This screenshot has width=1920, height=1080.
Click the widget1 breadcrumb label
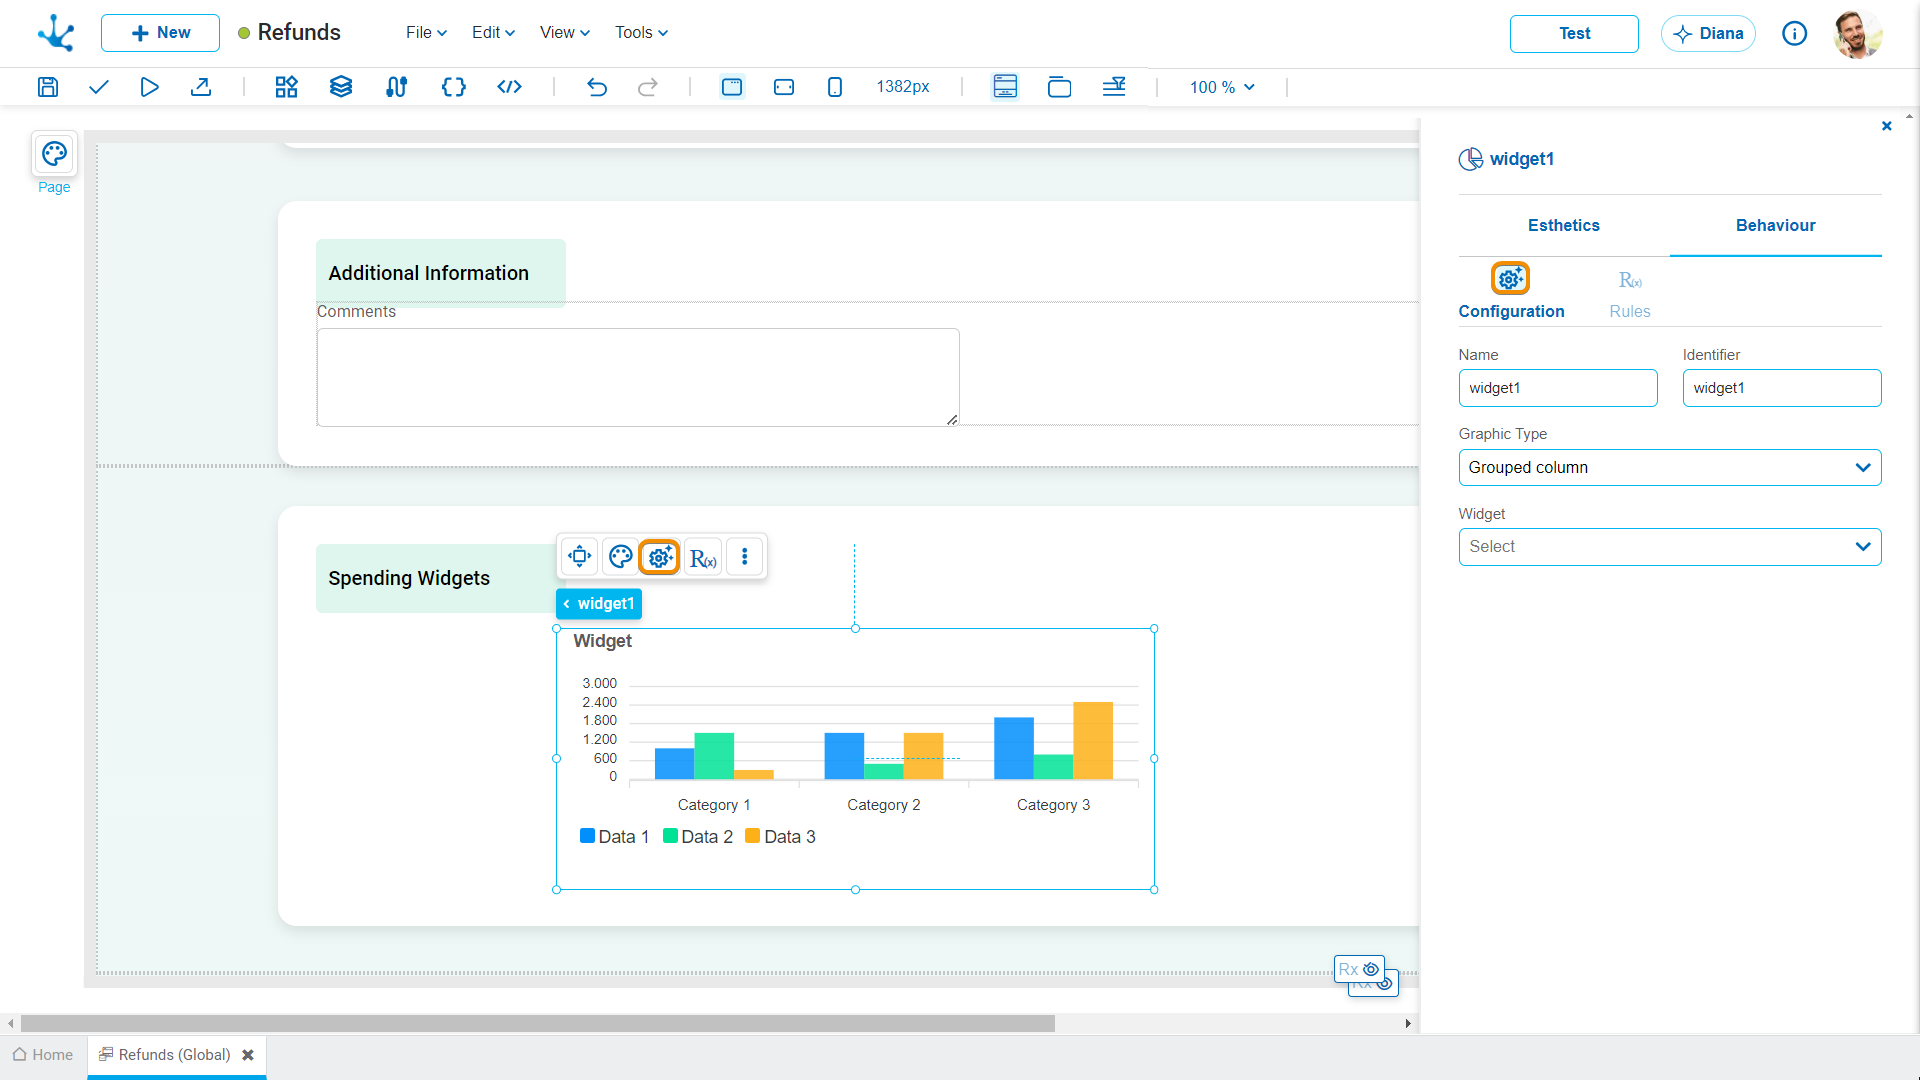600,604
